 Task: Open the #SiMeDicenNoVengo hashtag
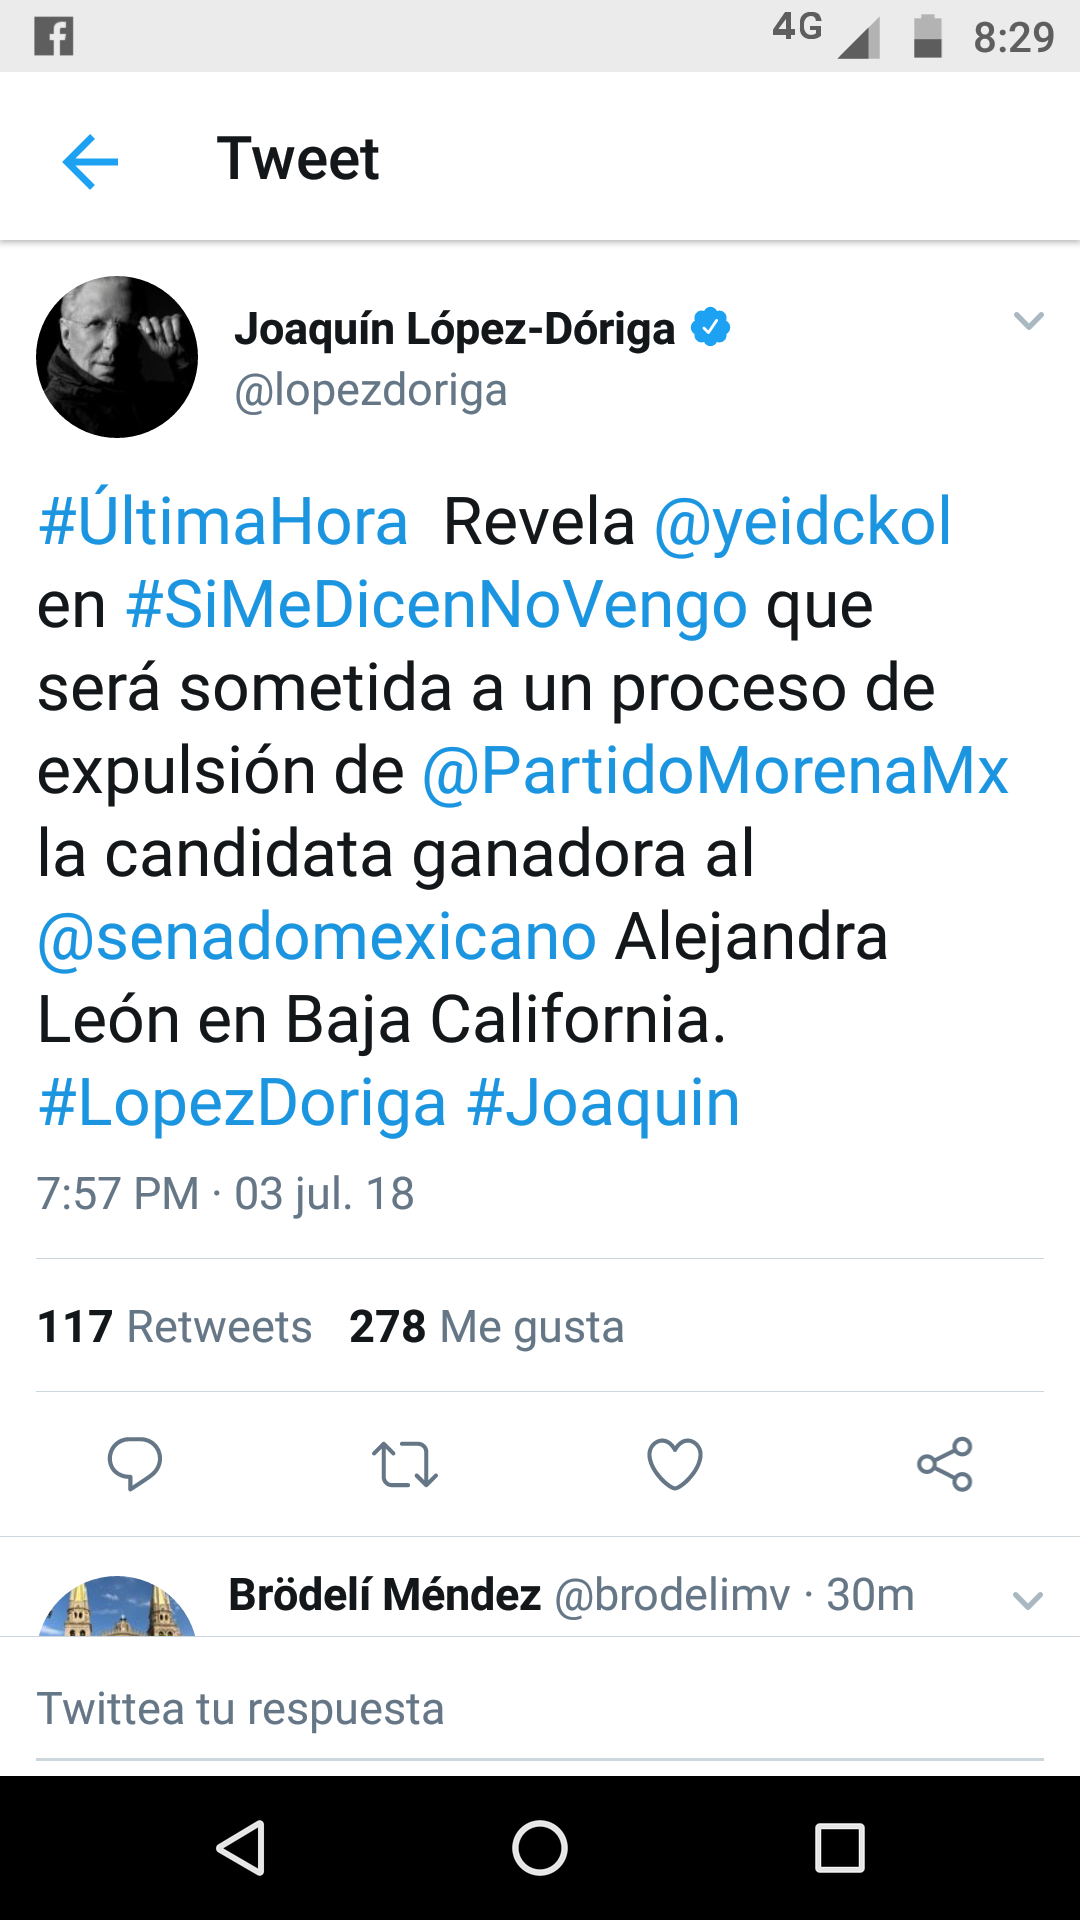pos(437,605)
